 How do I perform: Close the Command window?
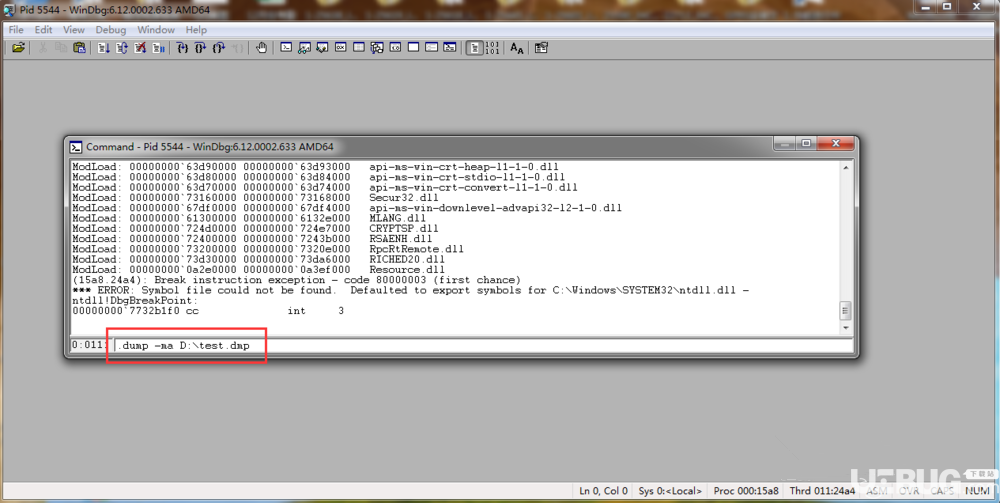pos(835,143)
